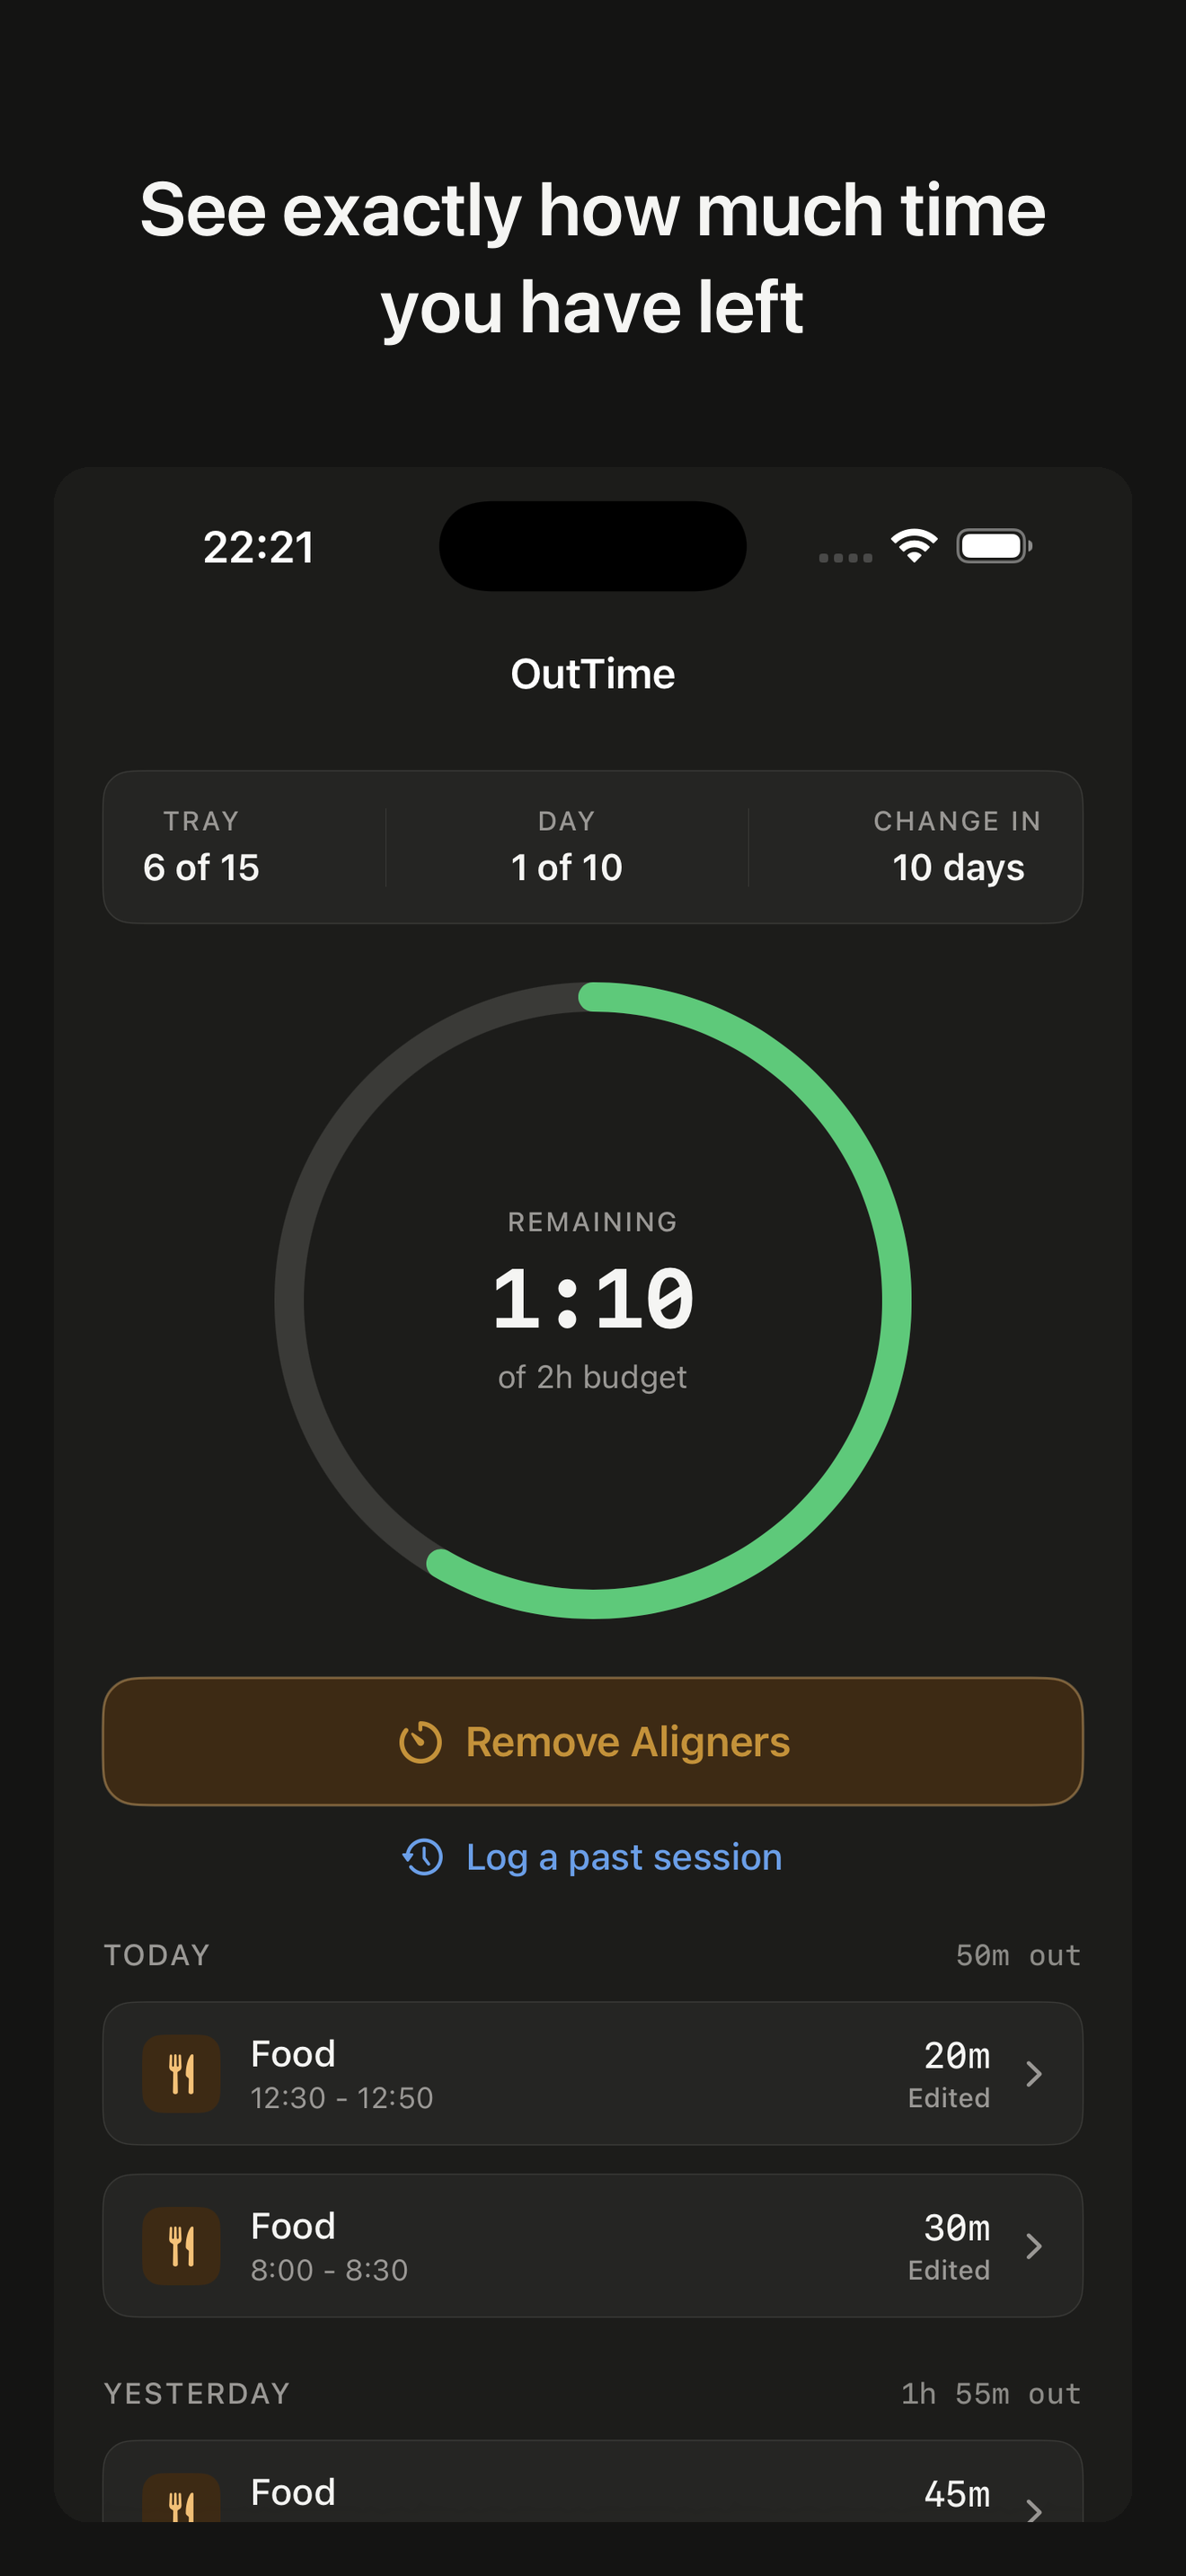Select the Food utensils icon on the 12:30 entry
This screenshot has width=1186, height=2576.
coord(183,2072)
